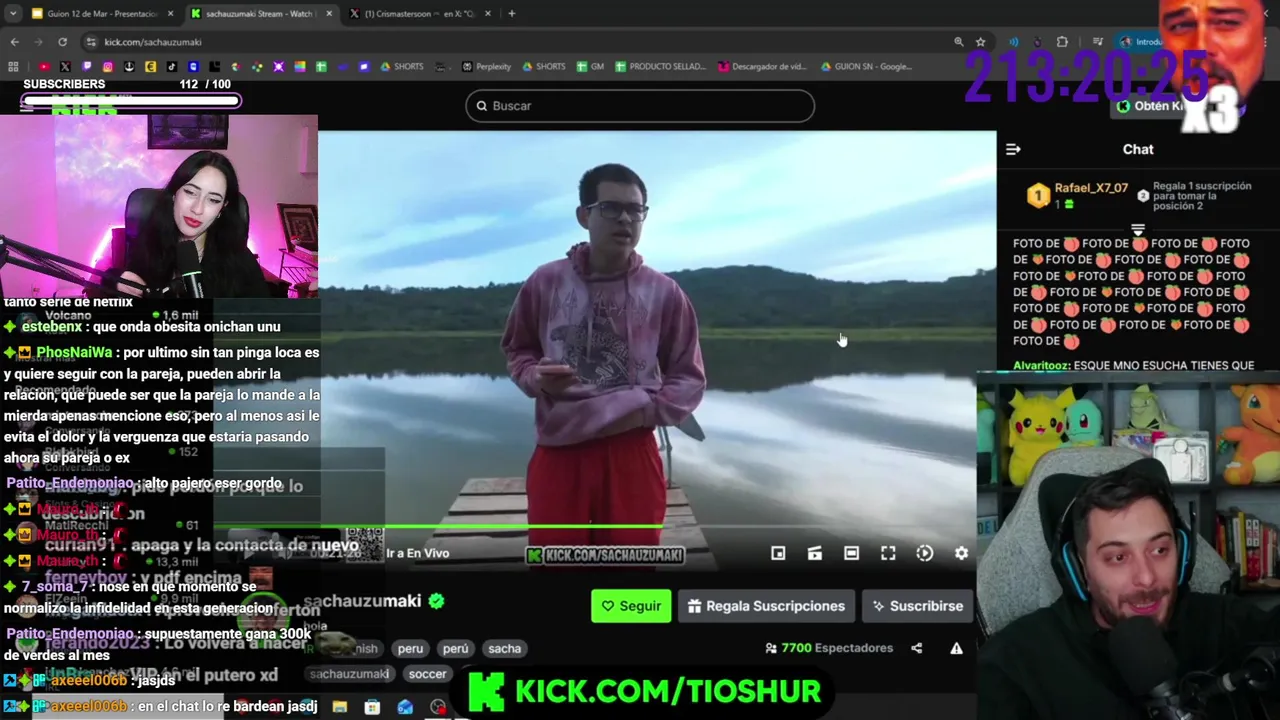Open the GM spreadsheet bookmark

[x=590, y=66]
